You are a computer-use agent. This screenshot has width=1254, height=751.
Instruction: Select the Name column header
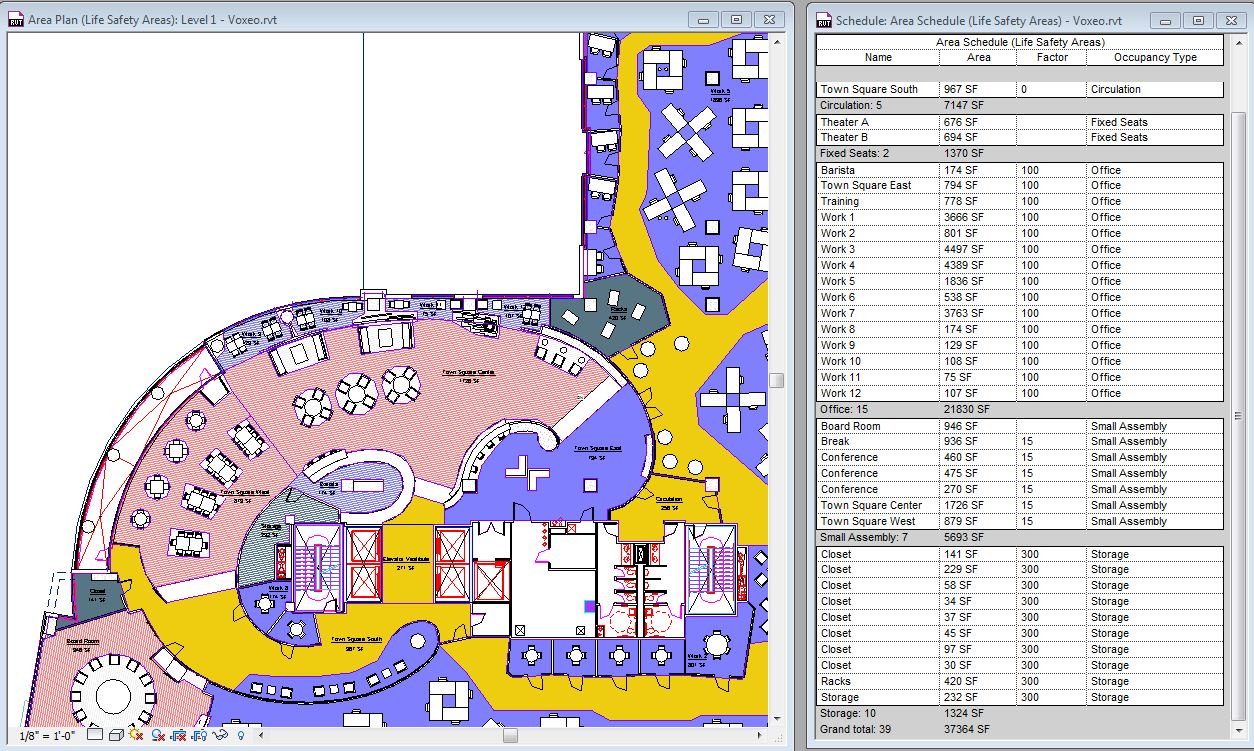(x=878, y=57)
